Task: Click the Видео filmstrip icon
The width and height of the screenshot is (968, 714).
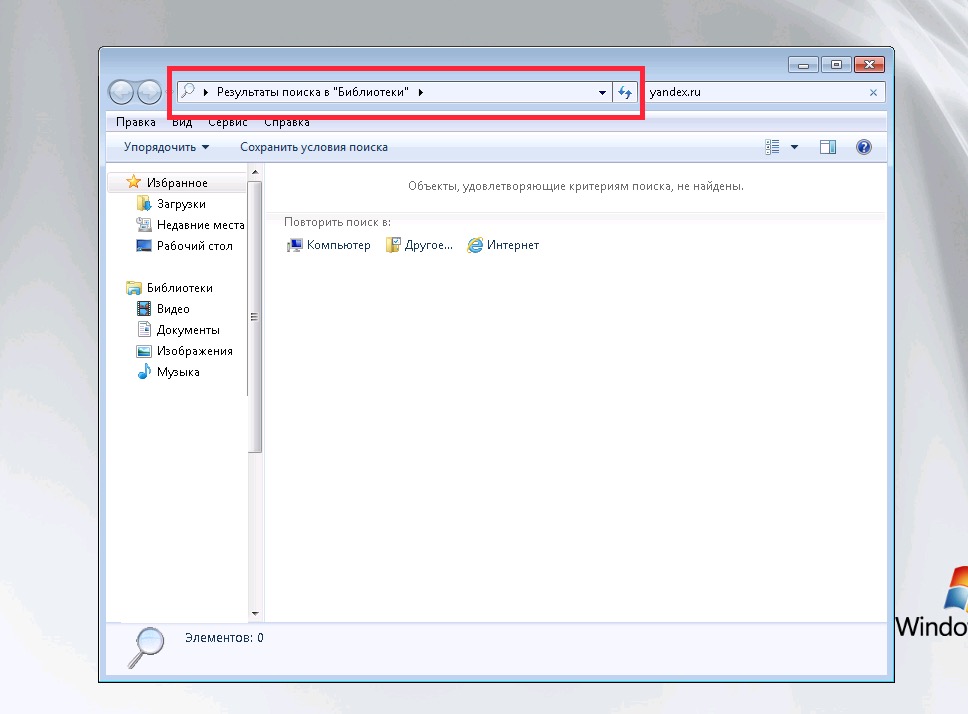Action: pyautogui.click(x=143, y=309)
